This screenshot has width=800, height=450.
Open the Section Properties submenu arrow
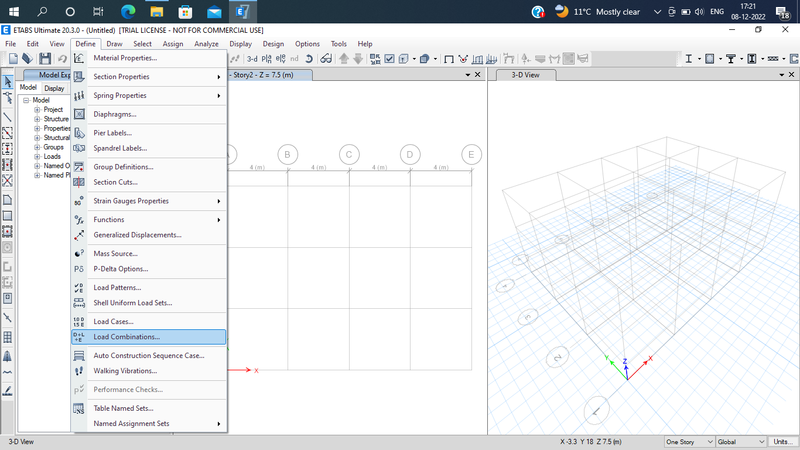click(x=219, y=77)
